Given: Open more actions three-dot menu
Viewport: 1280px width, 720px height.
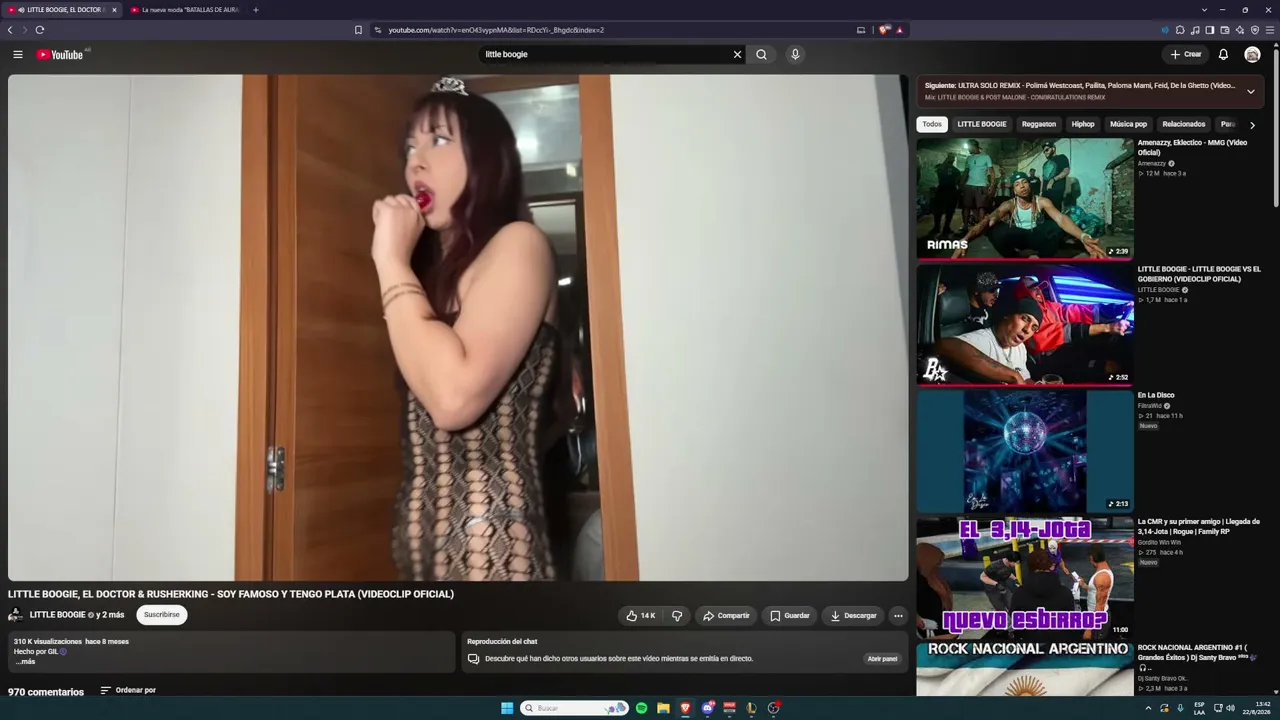Looking at the screenshot, I should 898,616.
